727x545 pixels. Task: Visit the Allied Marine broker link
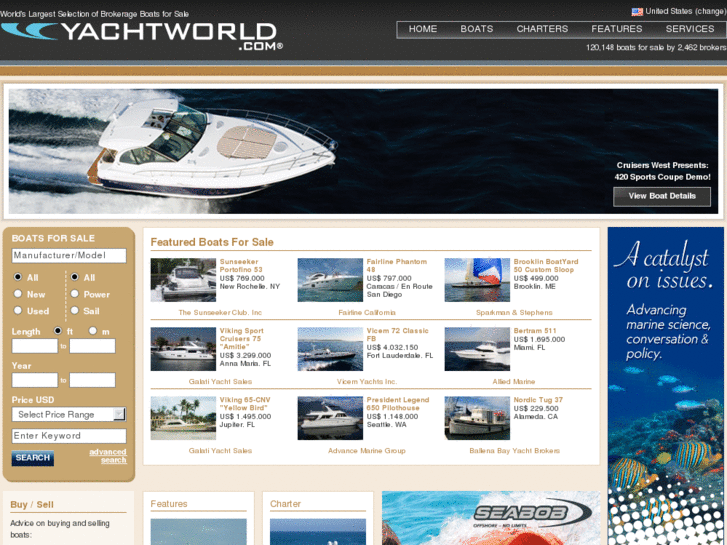[x=514, y=382]
